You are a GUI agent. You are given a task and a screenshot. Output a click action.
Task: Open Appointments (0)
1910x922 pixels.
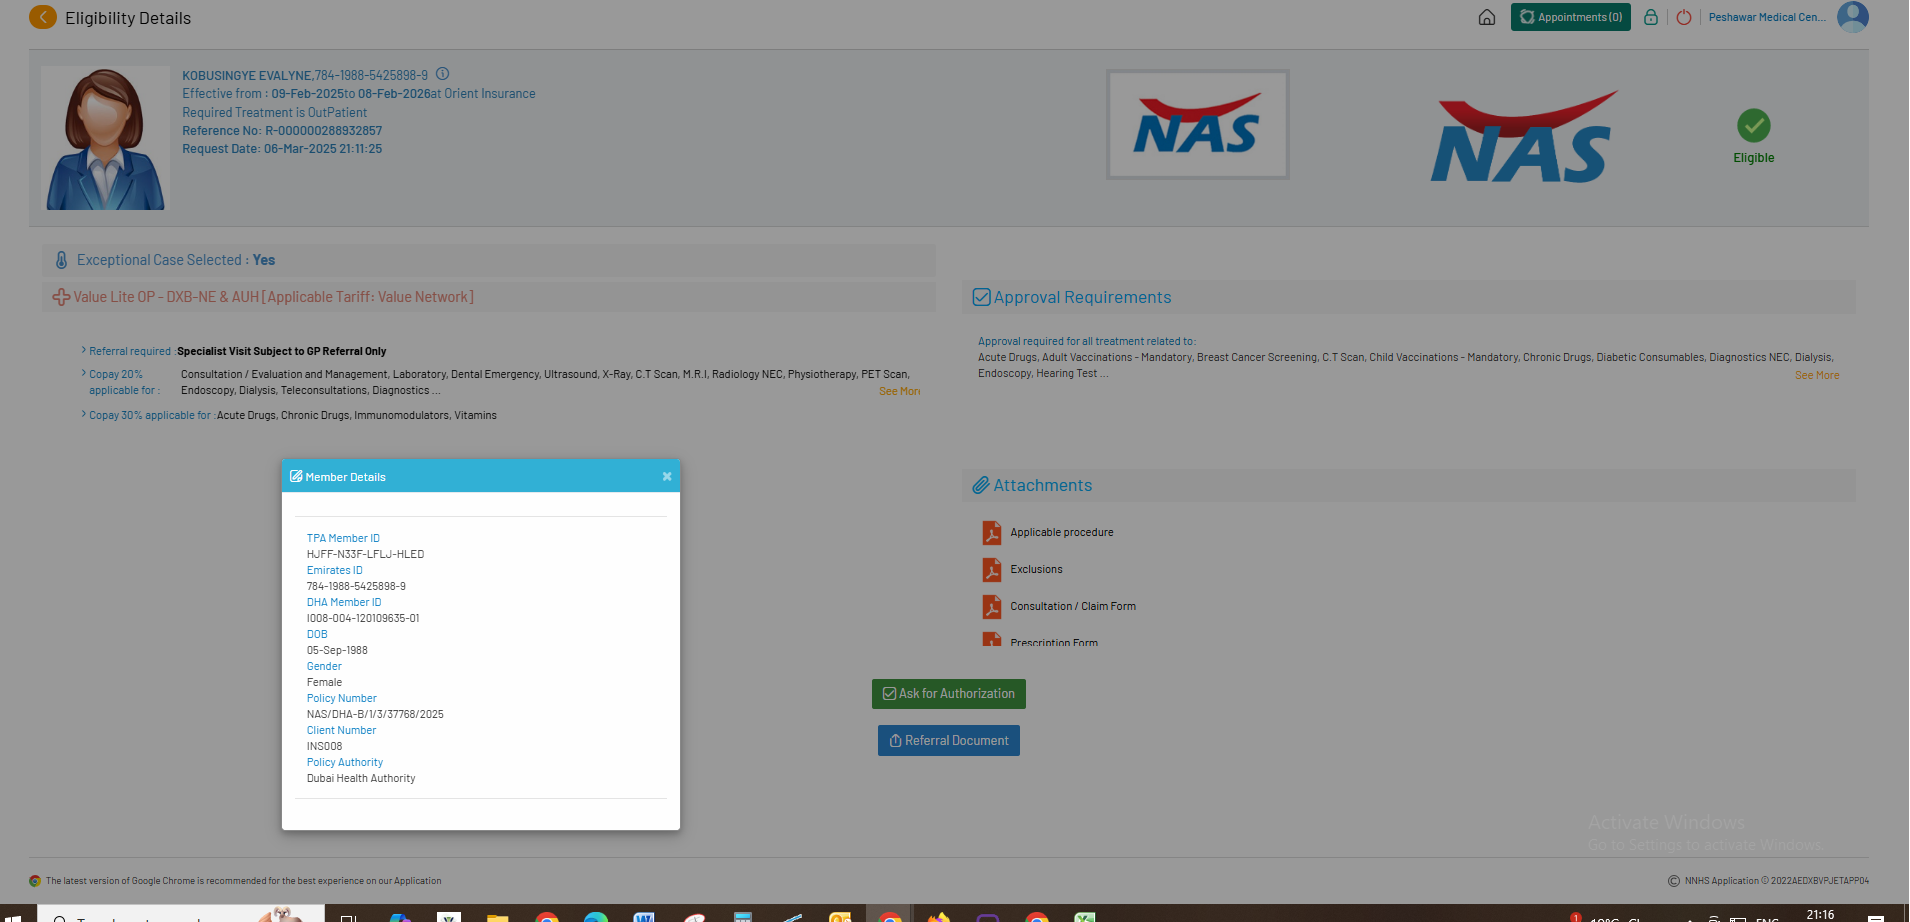[x=1571, y=17]
